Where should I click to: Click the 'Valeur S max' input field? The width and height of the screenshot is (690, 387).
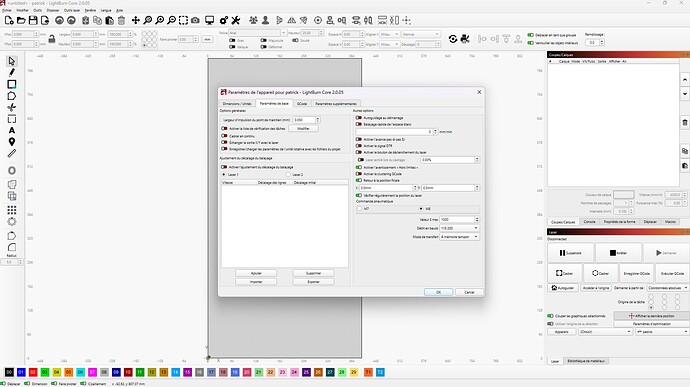click(459, 219)
